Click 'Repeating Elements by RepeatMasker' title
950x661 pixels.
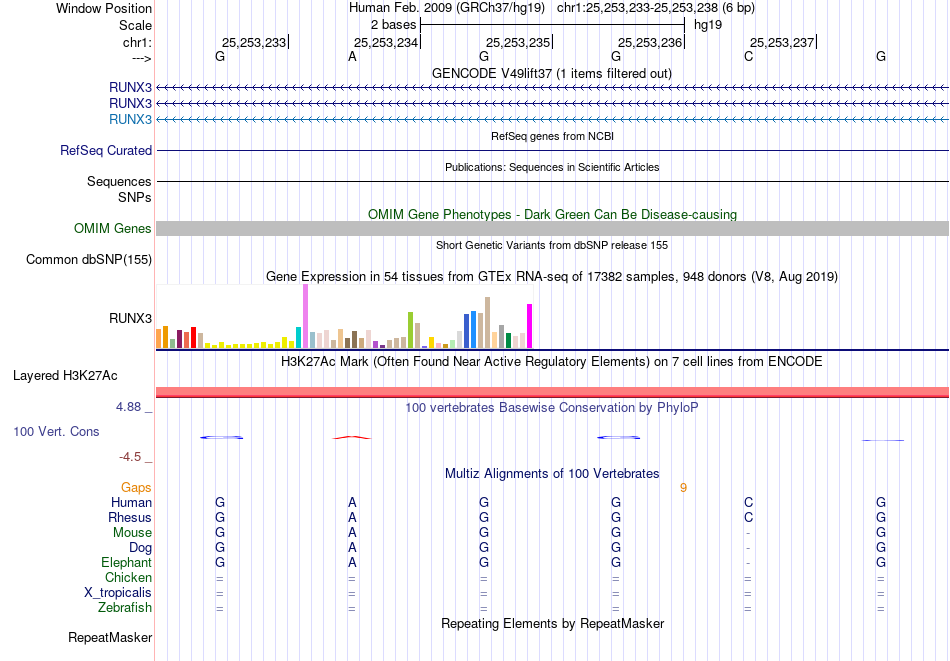click(552, 623)
